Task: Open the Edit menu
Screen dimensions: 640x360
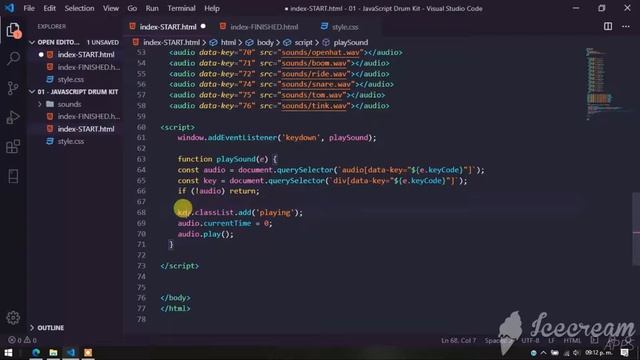Action: tap(49, 8)
